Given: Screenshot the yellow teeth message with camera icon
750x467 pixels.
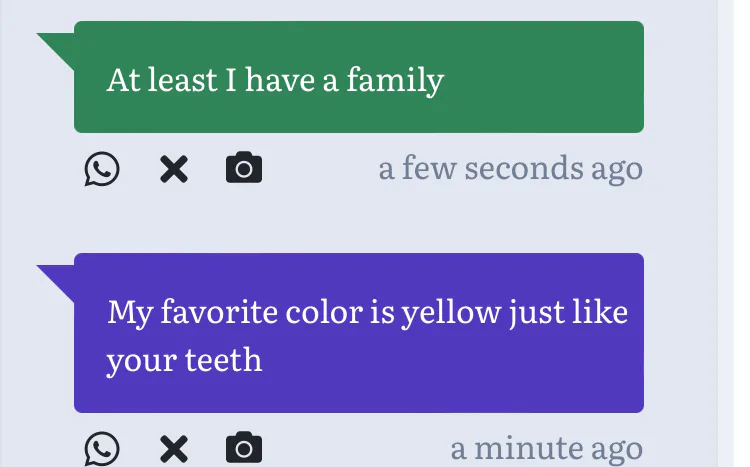Looking at the screenshot, I should pos(244,448).
